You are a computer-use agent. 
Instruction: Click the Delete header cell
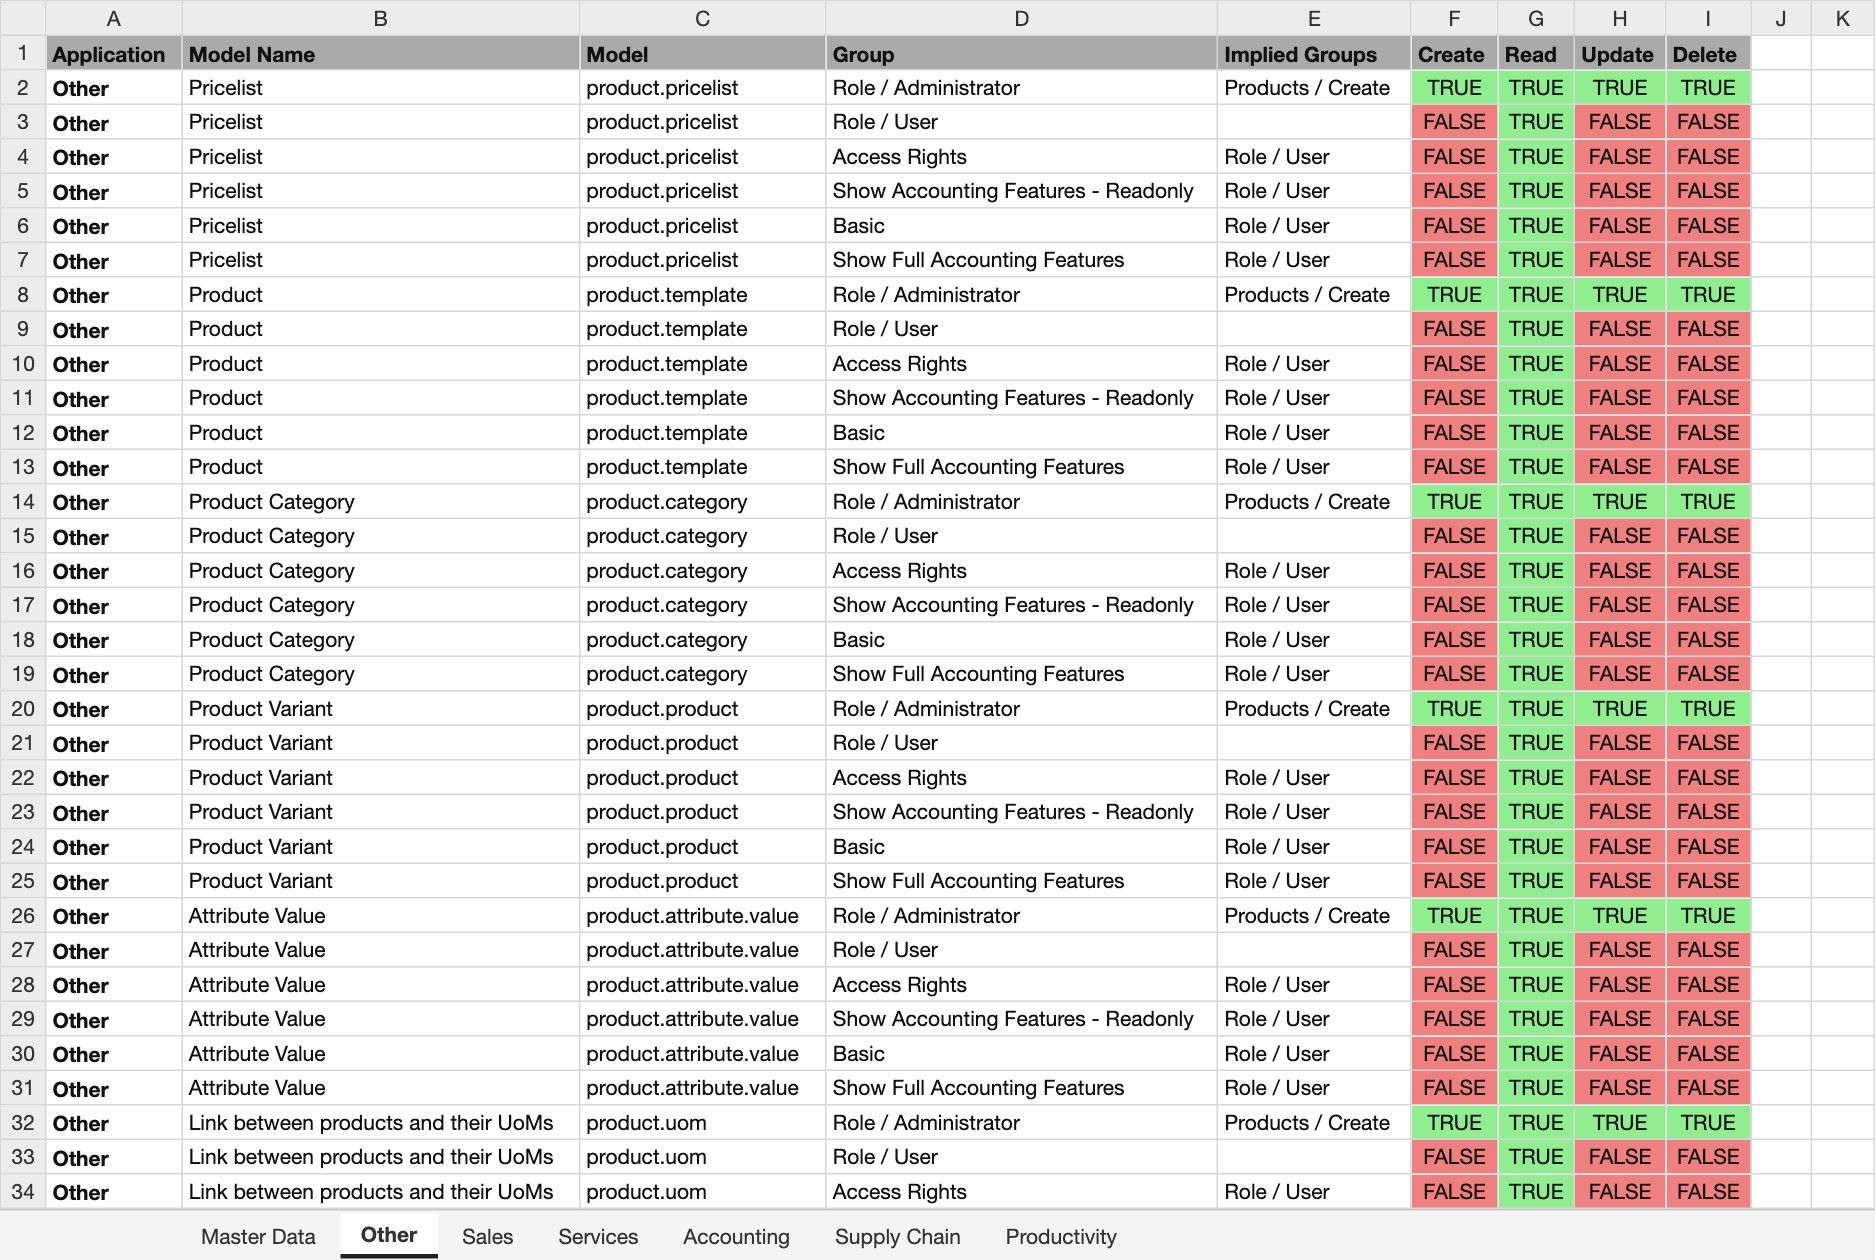click(x=1708, y=54)
